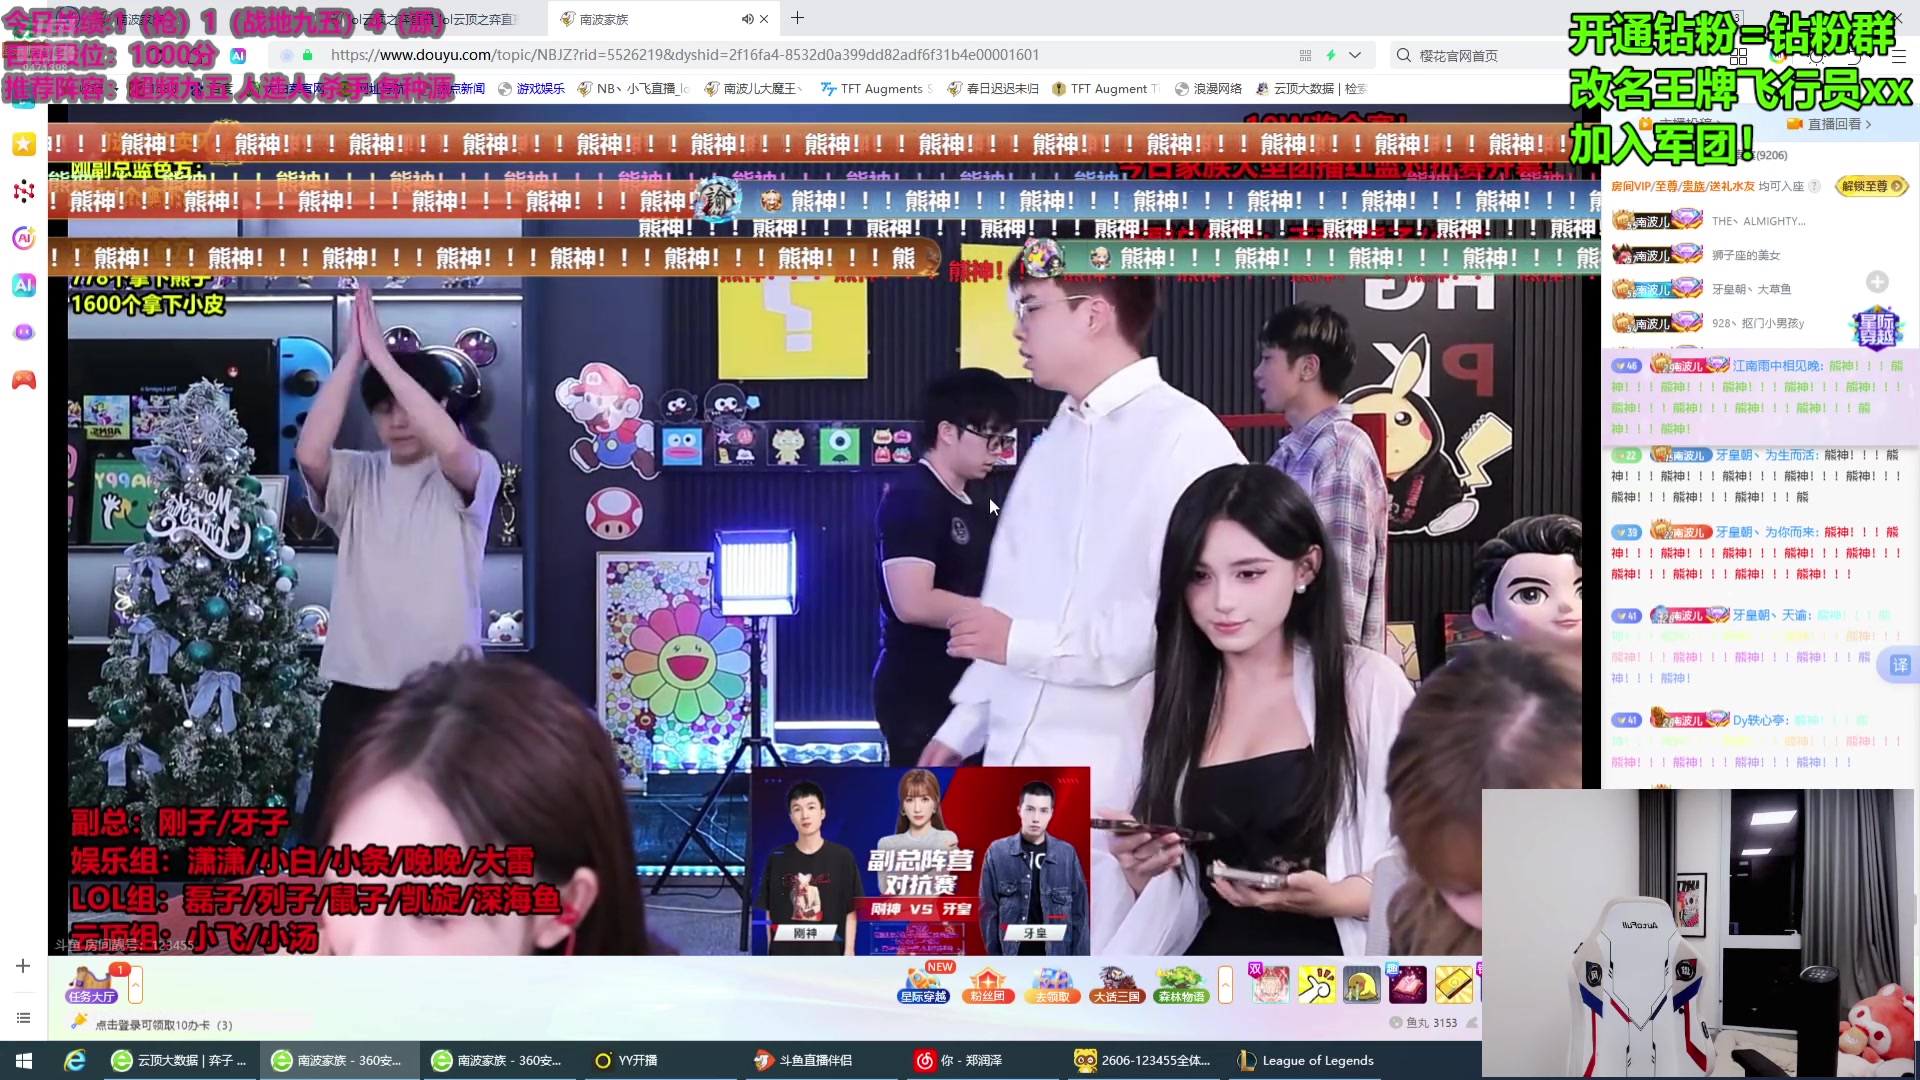1920x1080 pixels.
Task: Click the URL address field
Action: click(x=685, y=55)
